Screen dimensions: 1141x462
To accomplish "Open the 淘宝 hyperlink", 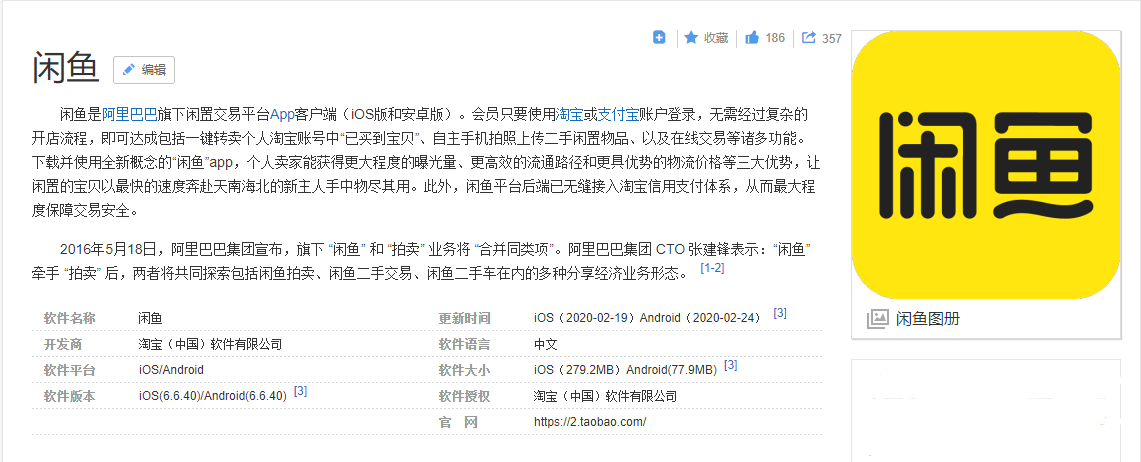I will click(x=570, y=113).
